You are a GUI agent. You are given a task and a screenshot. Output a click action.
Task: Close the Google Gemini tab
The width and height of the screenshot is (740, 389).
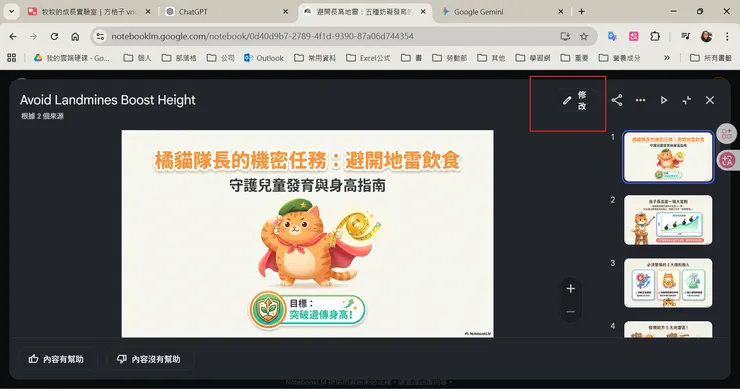561,12
